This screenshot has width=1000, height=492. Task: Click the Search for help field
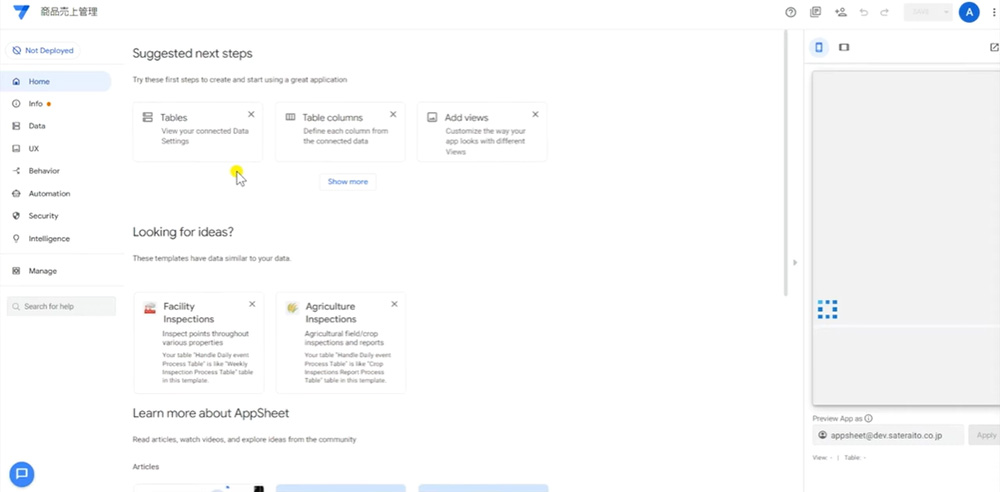coord(61,306)
